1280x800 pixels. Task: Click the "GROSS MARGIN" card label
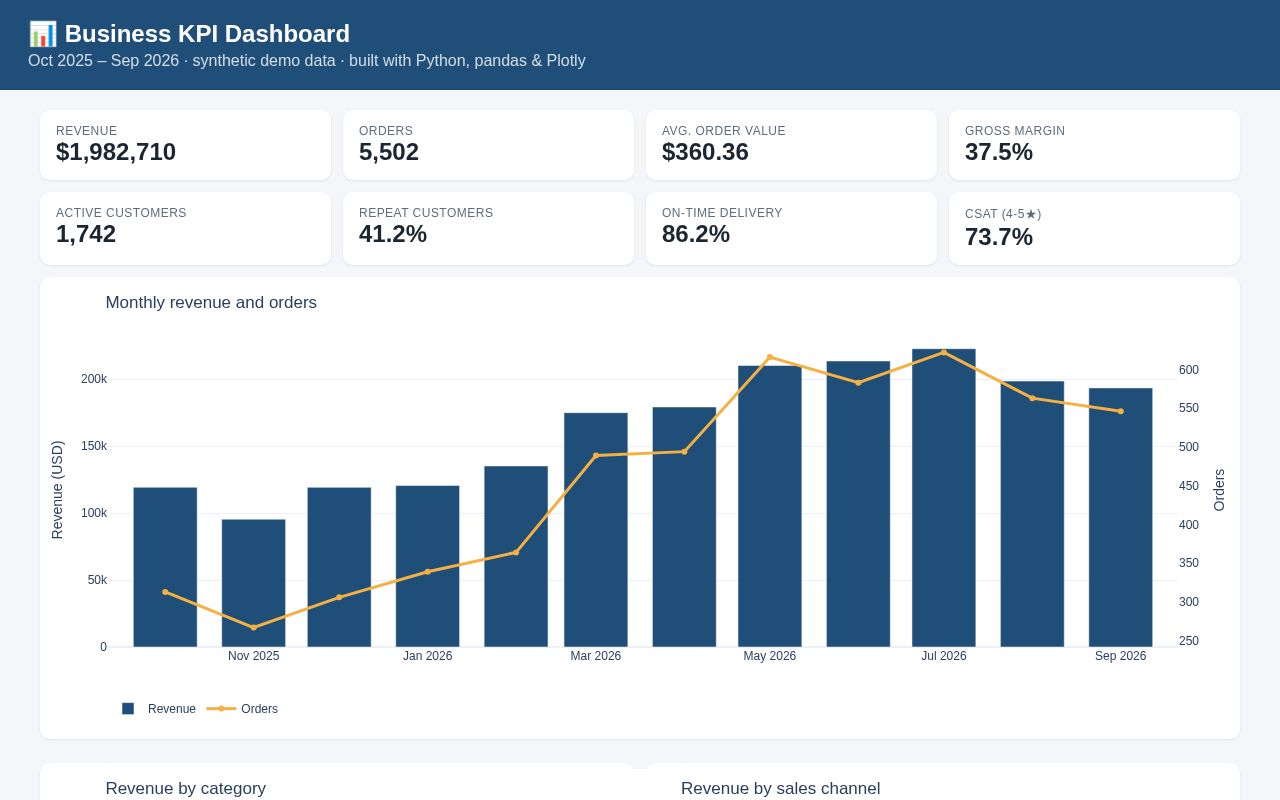tap(1015, 131)
